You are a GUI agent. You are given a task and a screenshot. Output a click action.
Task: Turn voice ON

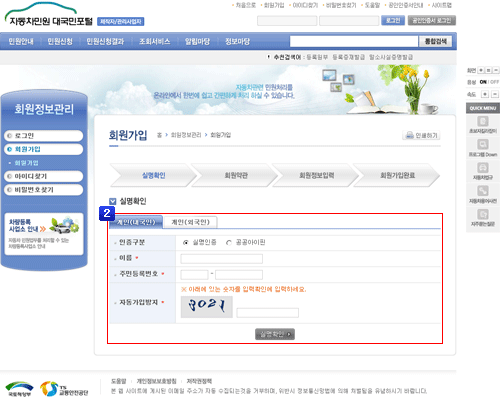[x=483, y=82]
